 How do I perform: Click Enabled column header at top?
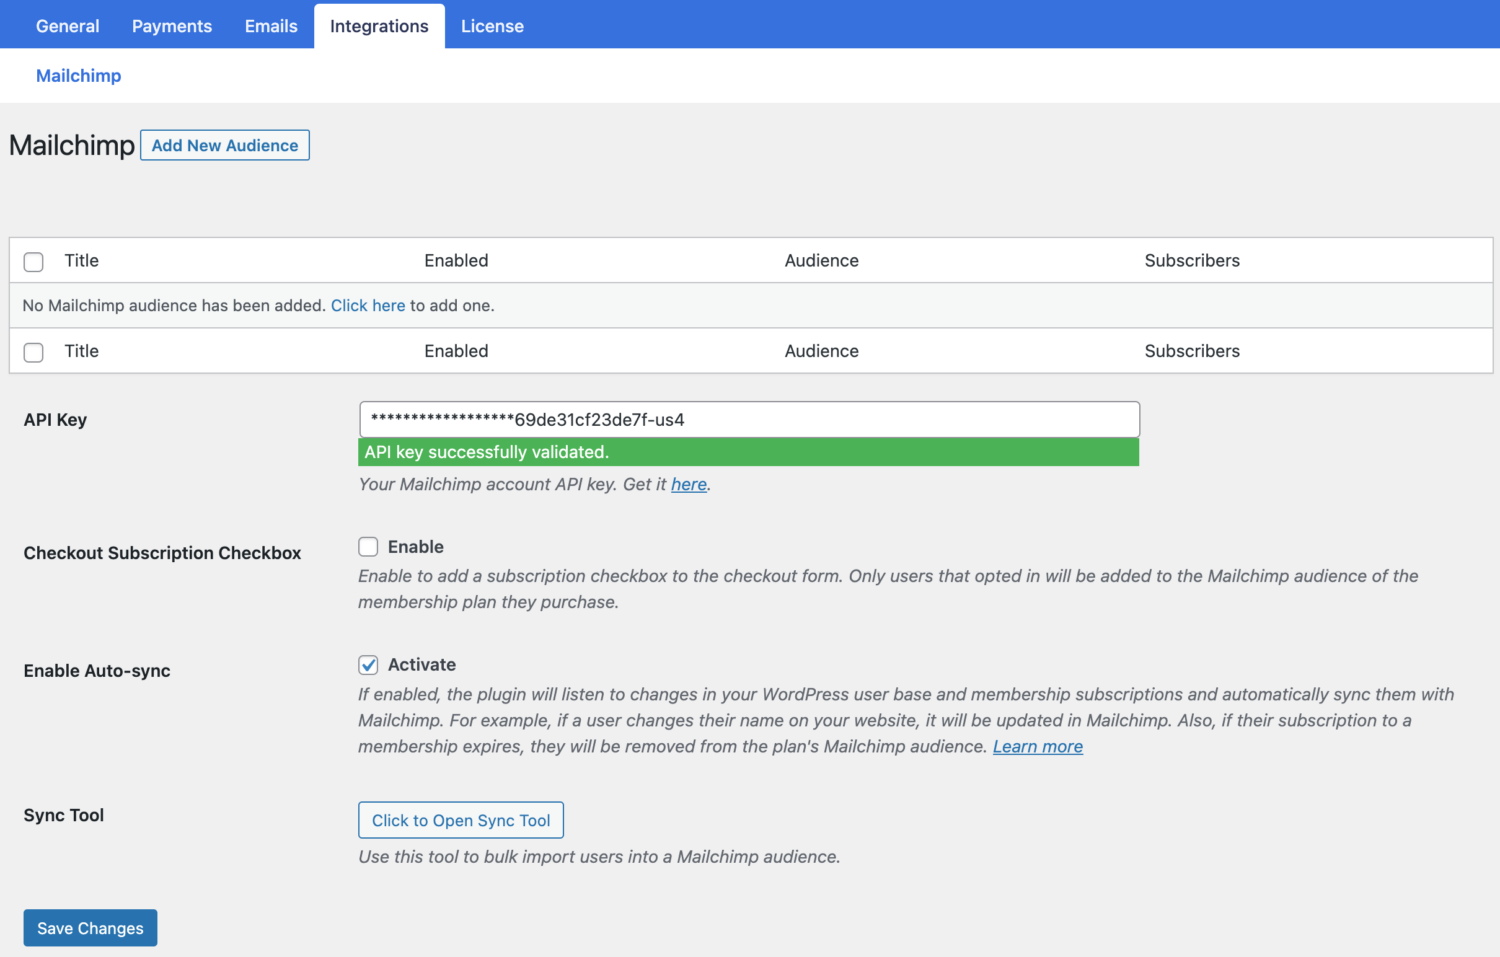pyautogui.click(x=456, y=261)
